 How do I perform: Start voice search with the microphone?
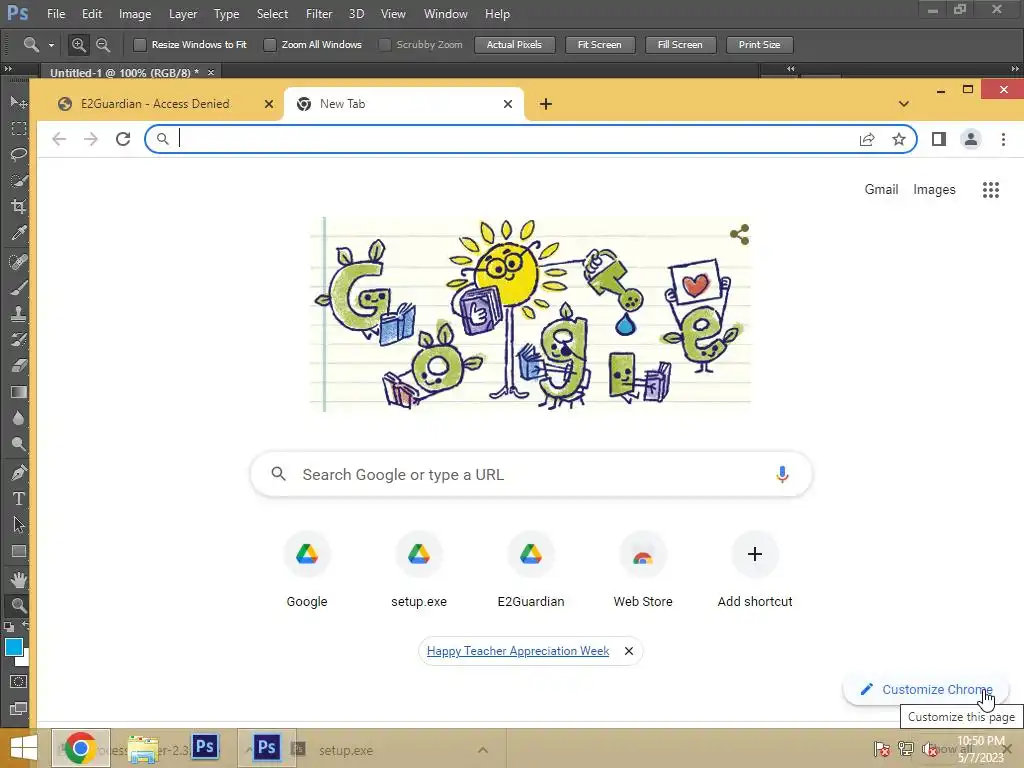point(782,474)
